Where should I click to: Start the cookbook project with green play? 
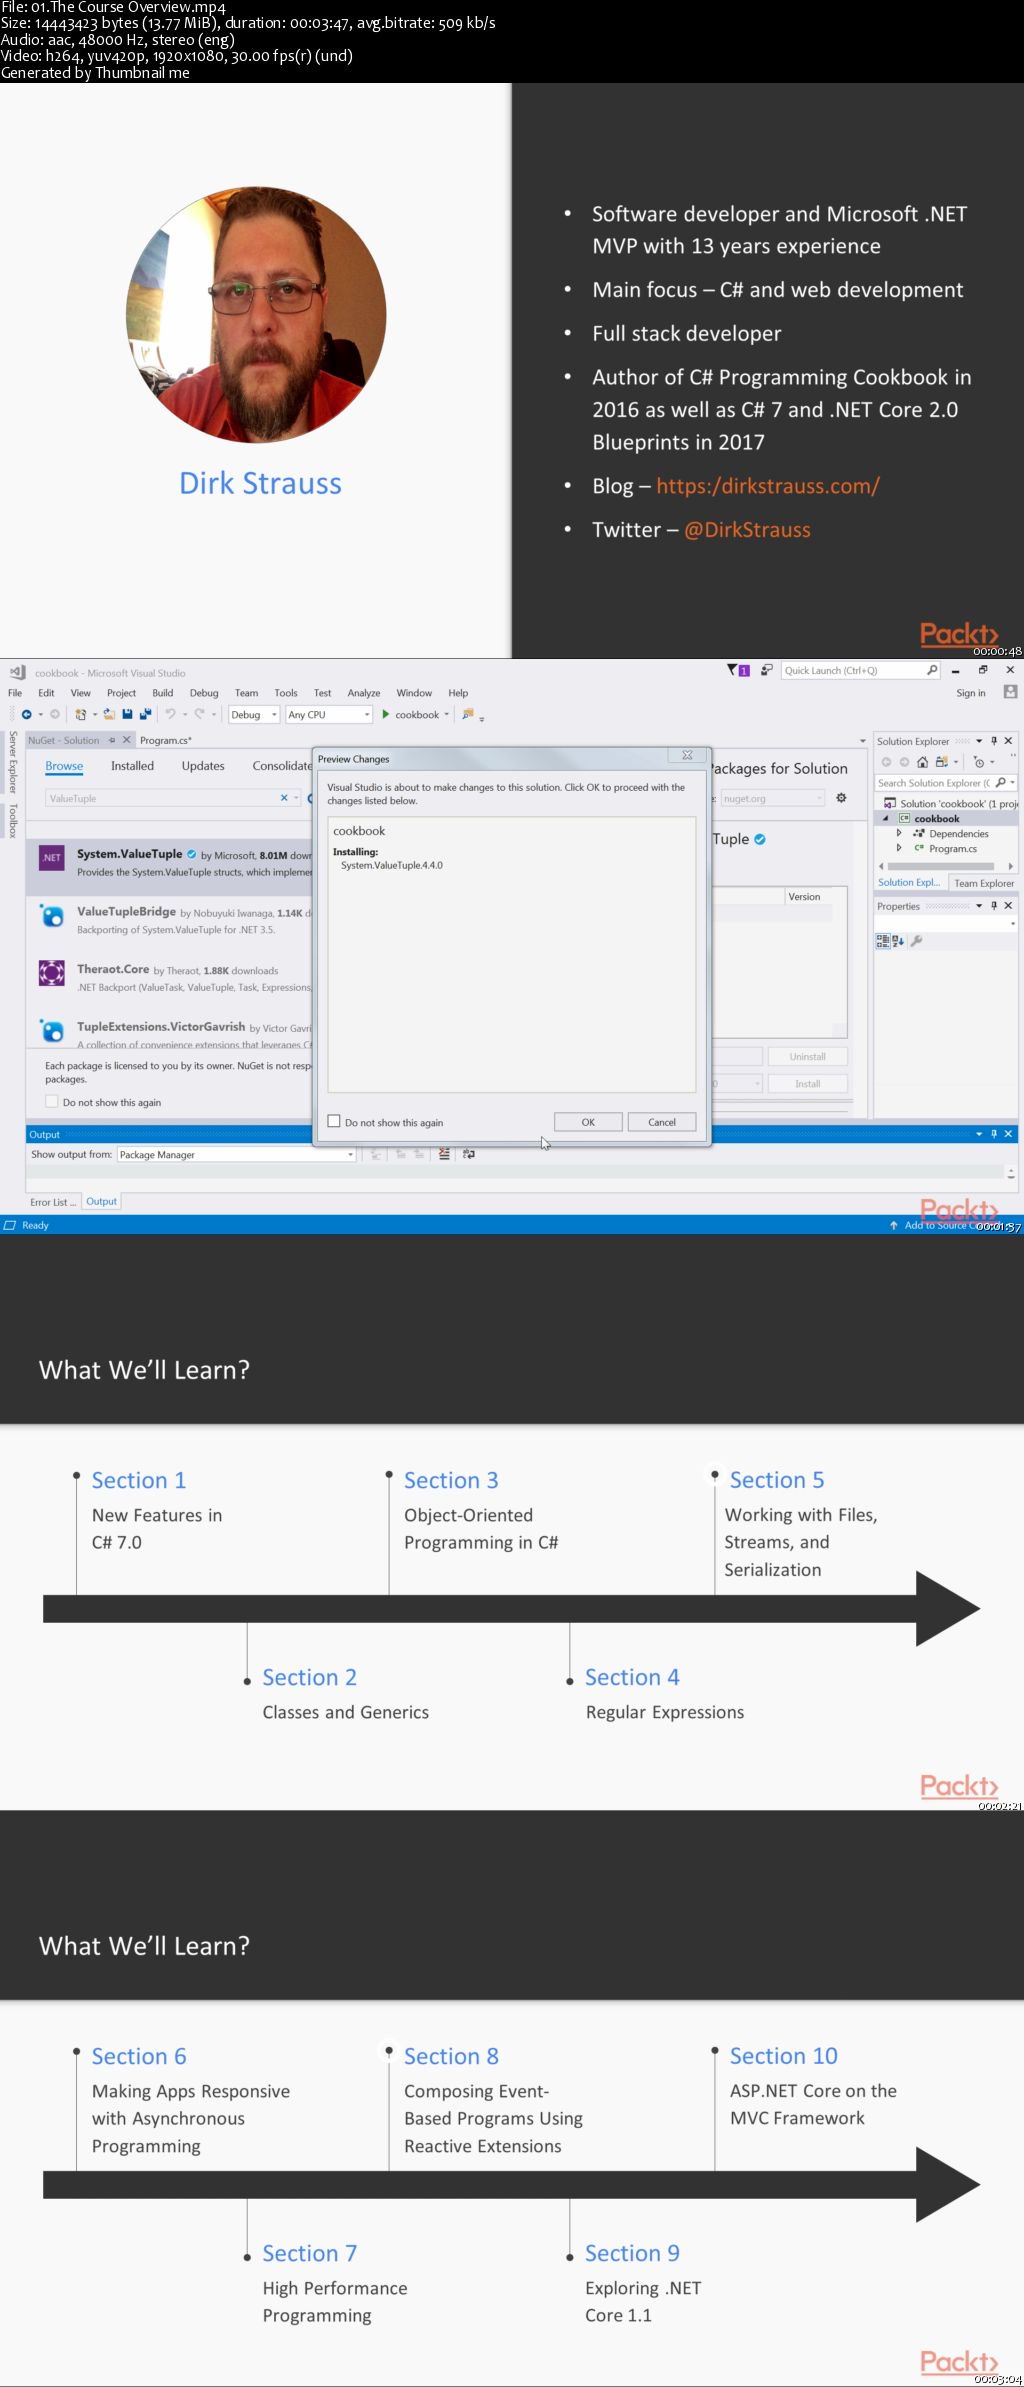pyautogui.click(x=386, y=714)
